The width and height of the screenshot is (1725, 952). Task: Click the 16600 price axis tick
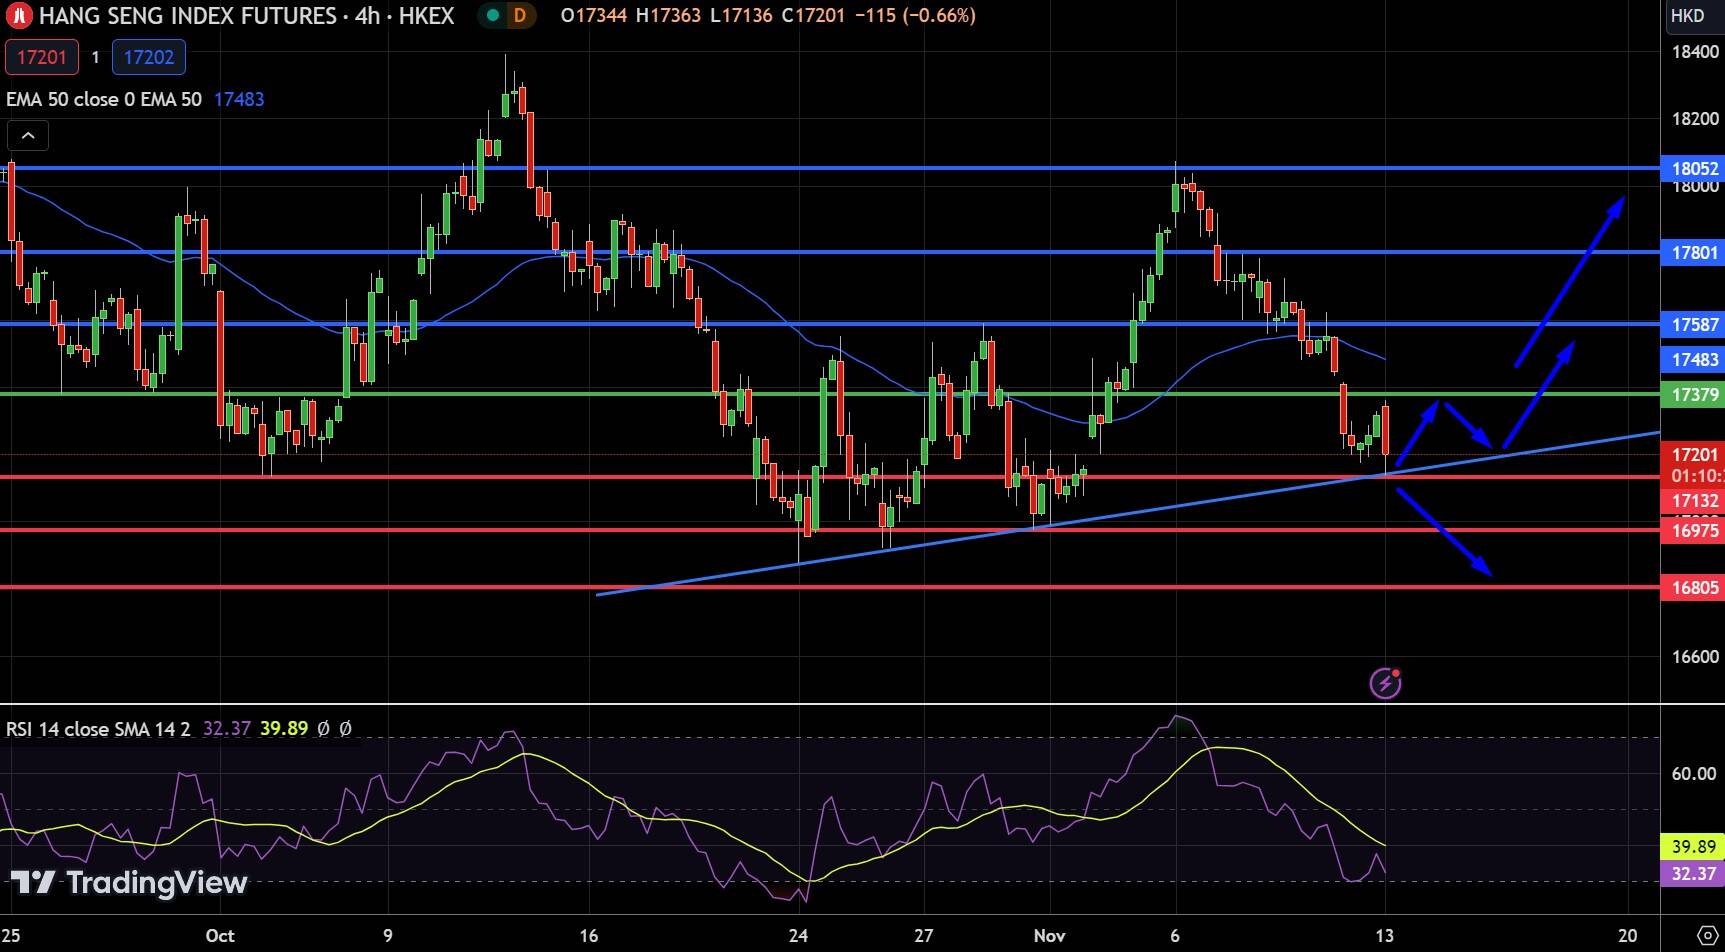coord(1695,657)
